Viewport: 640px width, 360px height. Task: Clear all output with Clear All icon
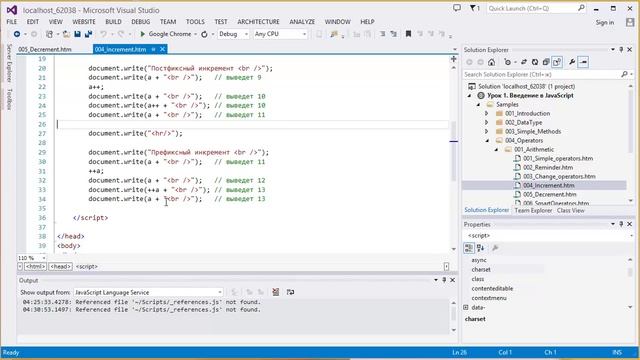(276, 292)
